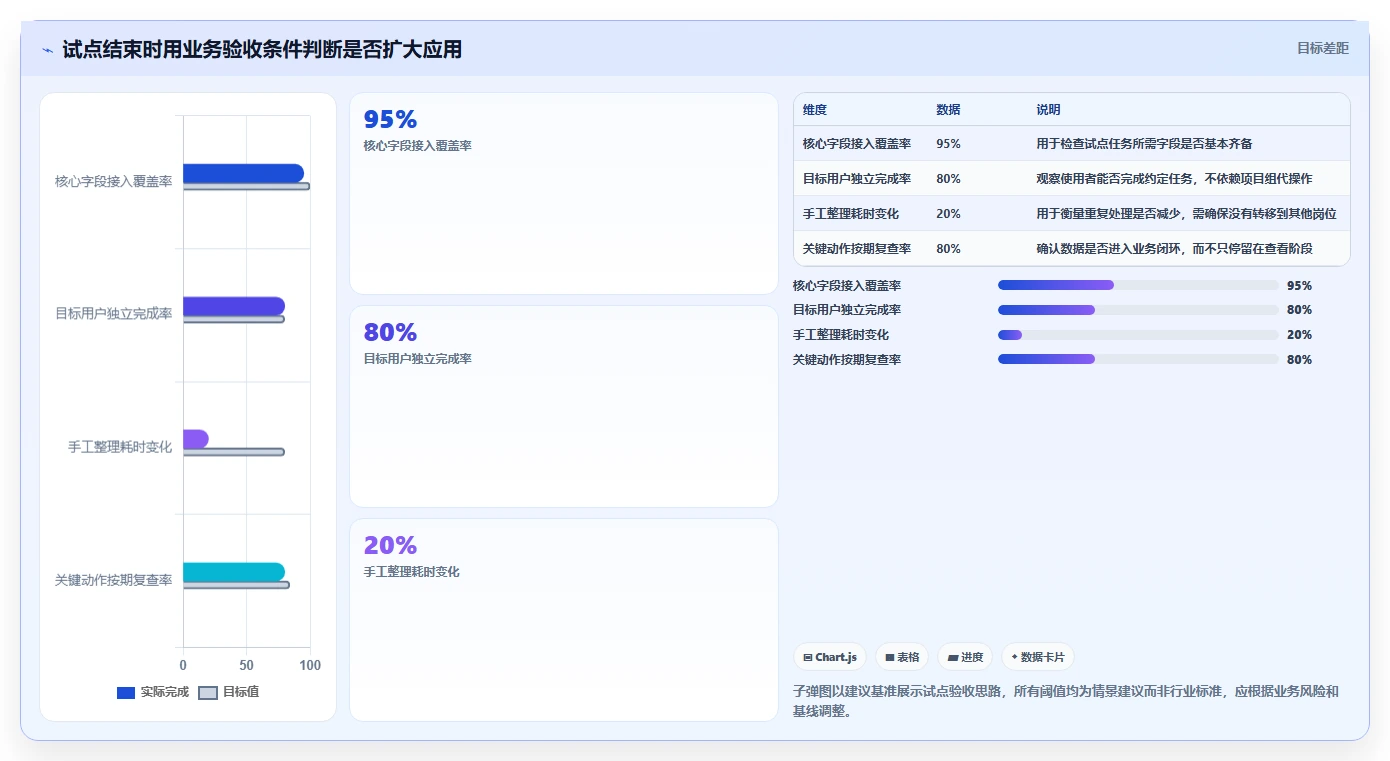1390x761 pixels.
Task: Toggle the 目标值 legend item
Action: pyautogui.click(x=229, y=692)
